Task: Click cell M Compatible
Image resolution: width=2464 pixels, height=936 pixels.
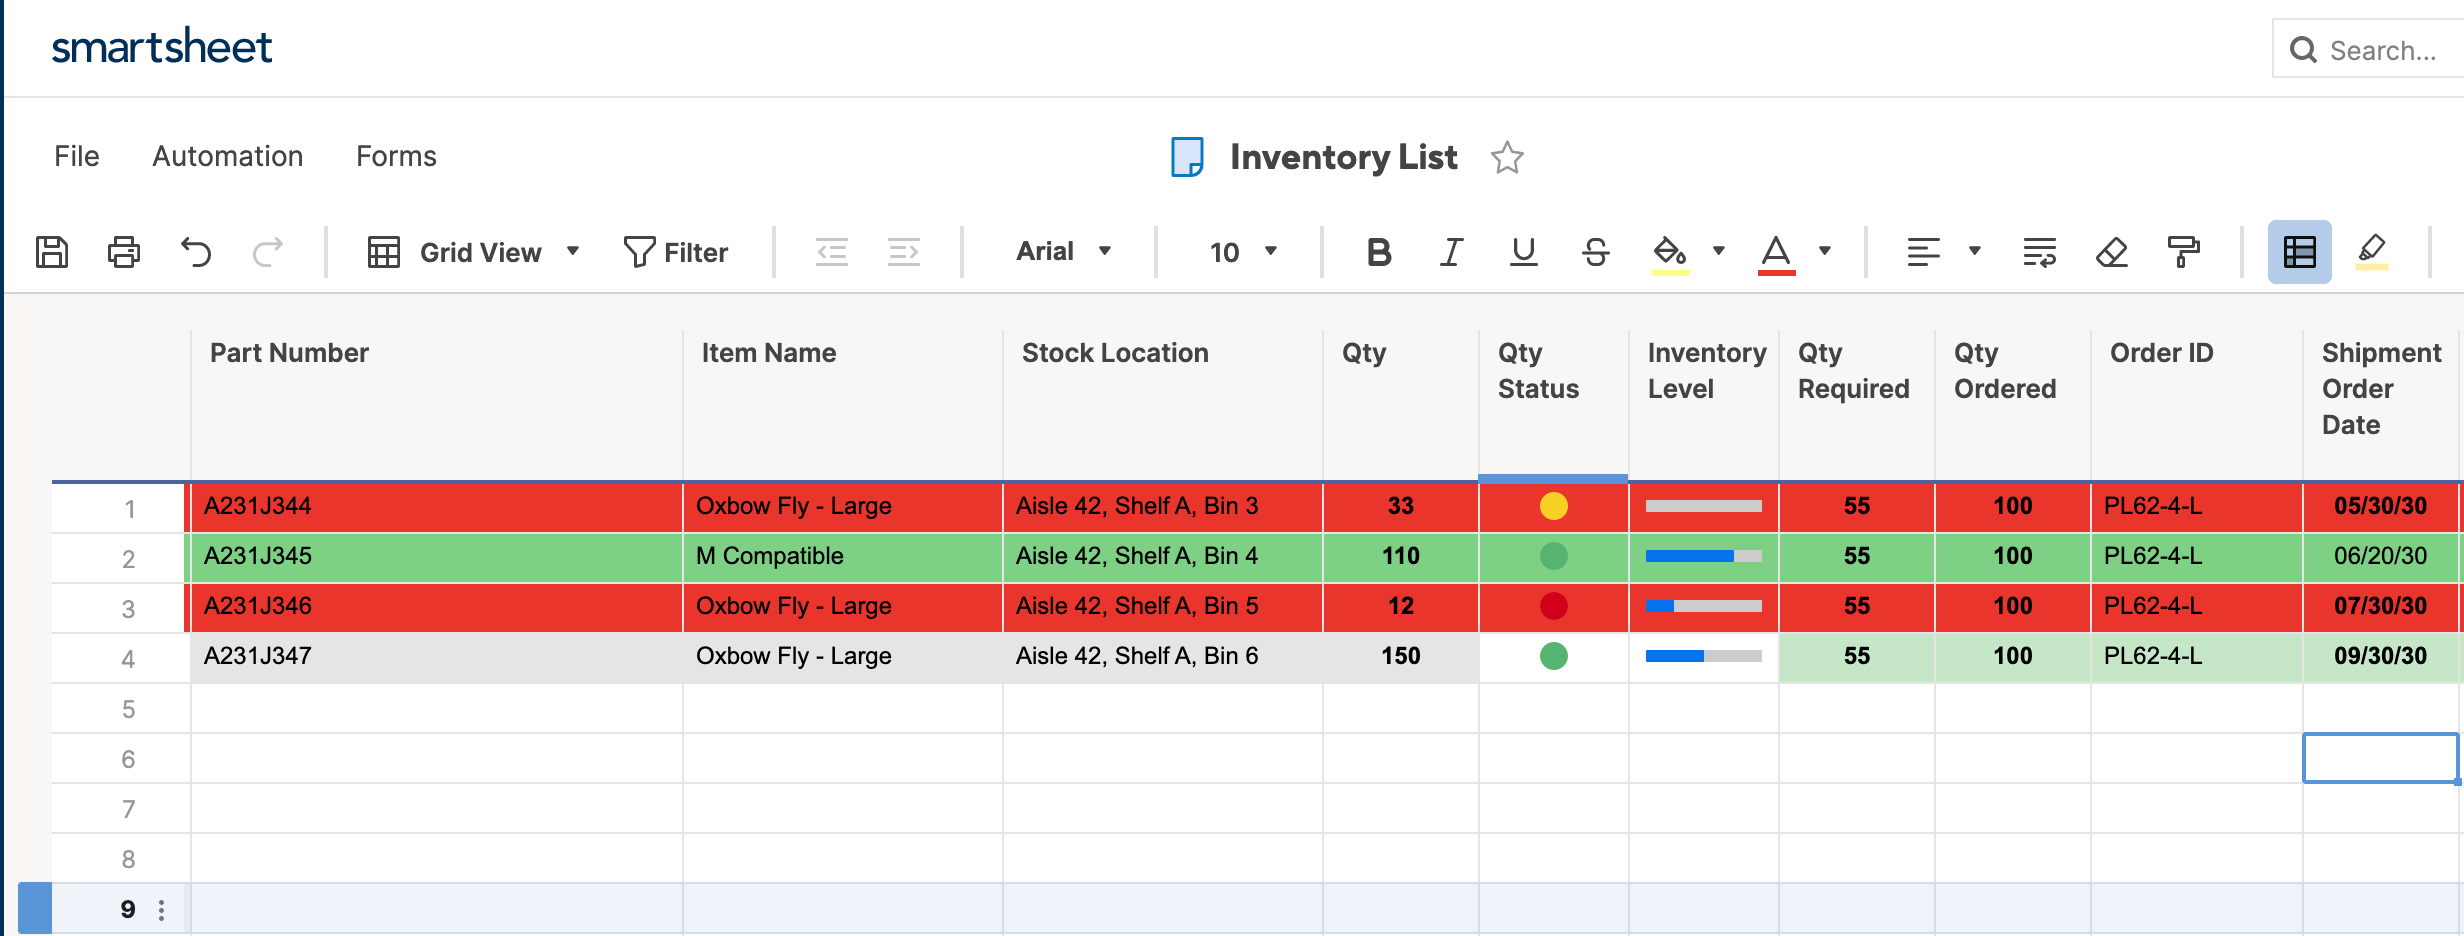Action: (x=843, y=557)
